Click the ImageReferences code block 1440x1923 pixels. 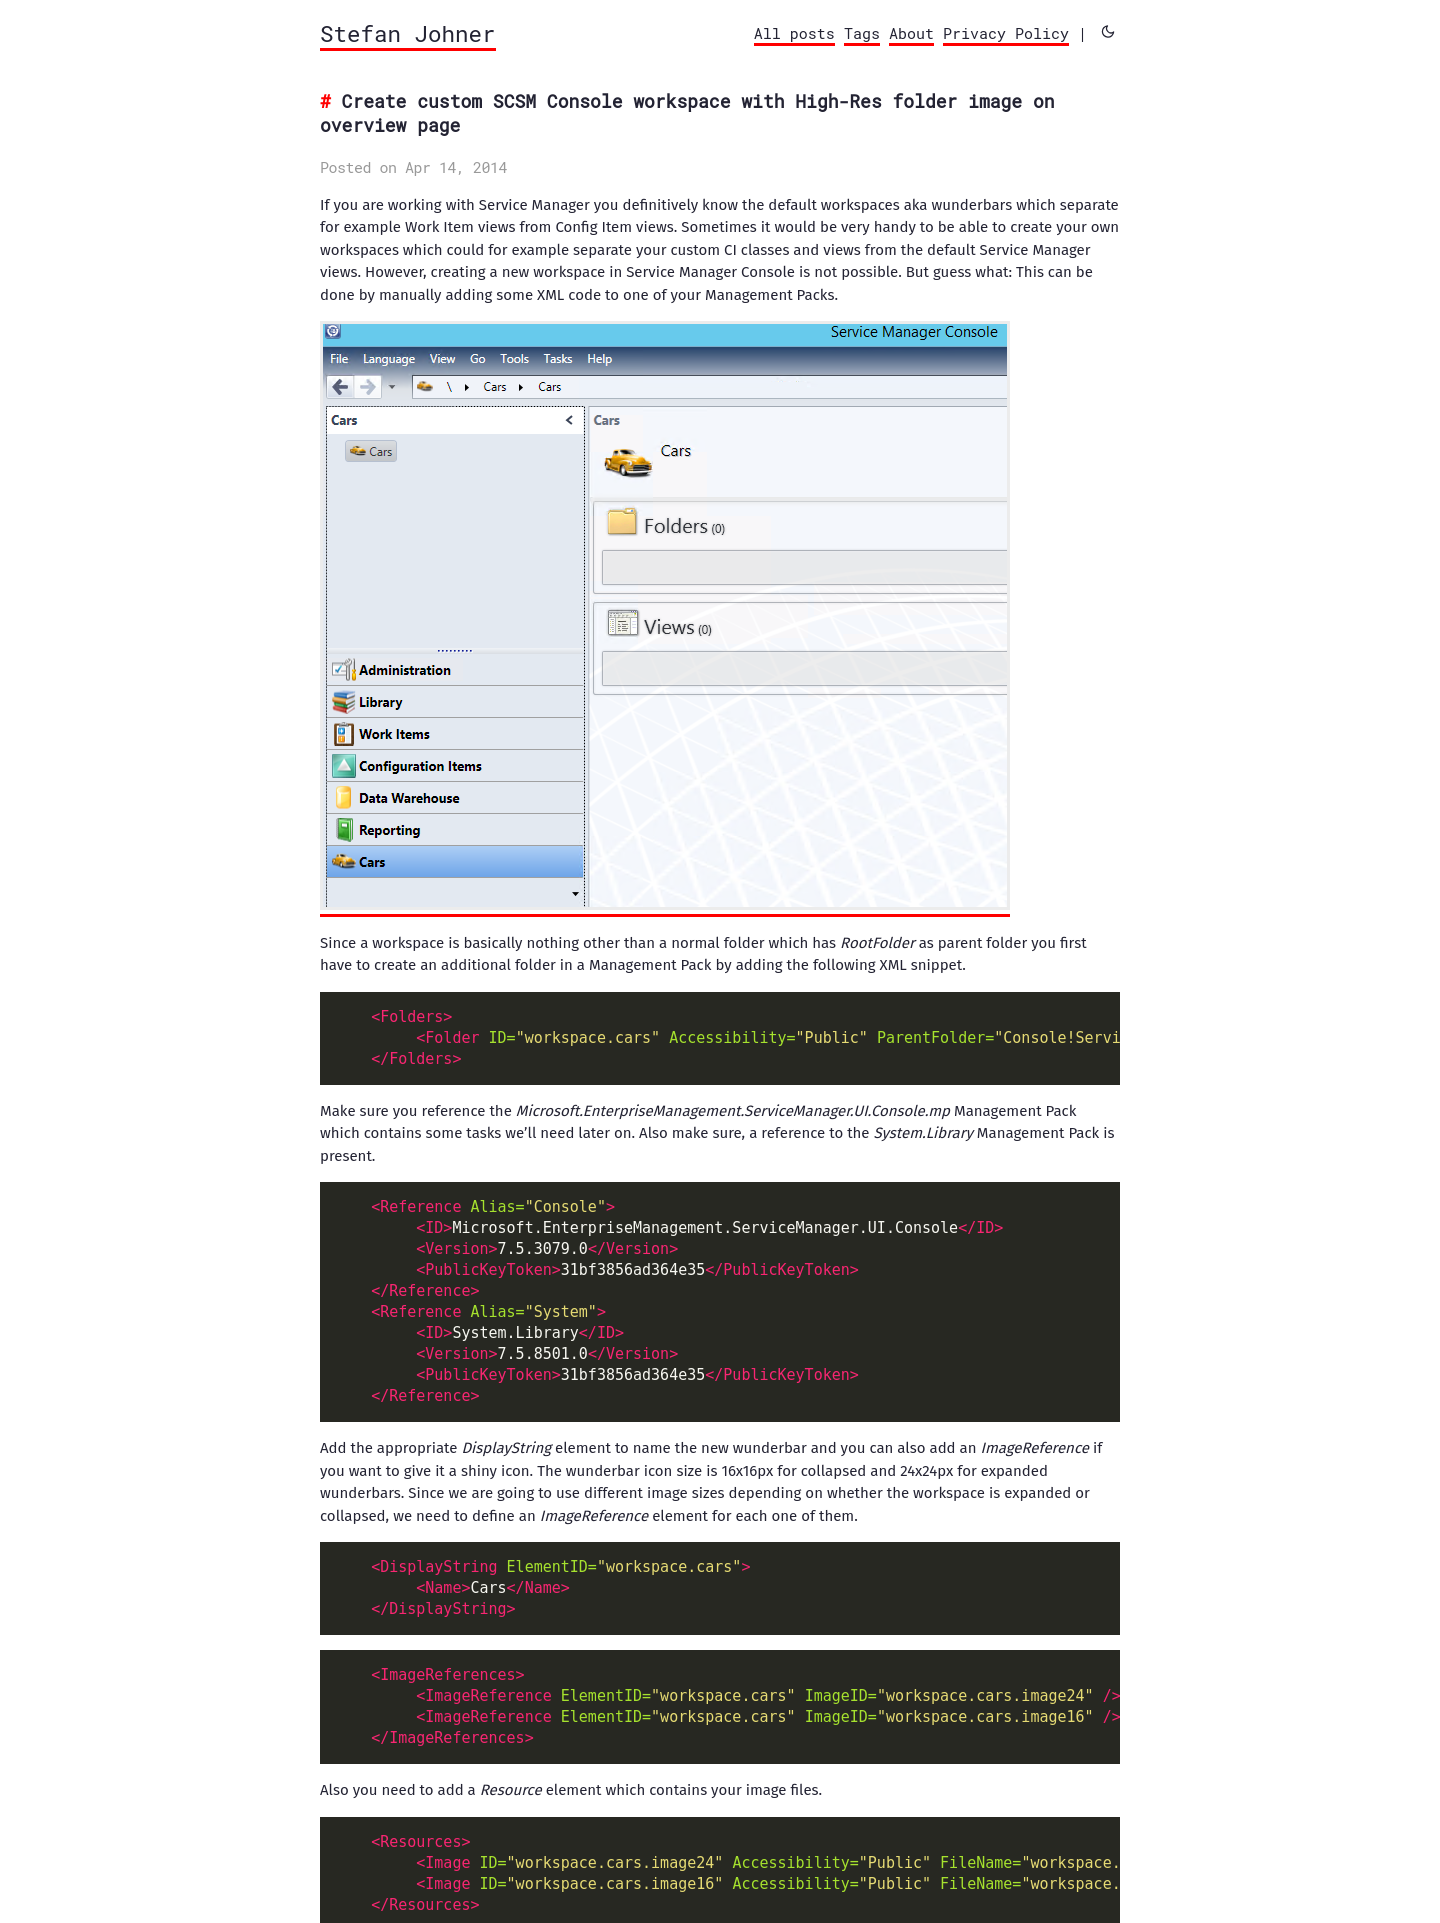[x=720, y=1707]
